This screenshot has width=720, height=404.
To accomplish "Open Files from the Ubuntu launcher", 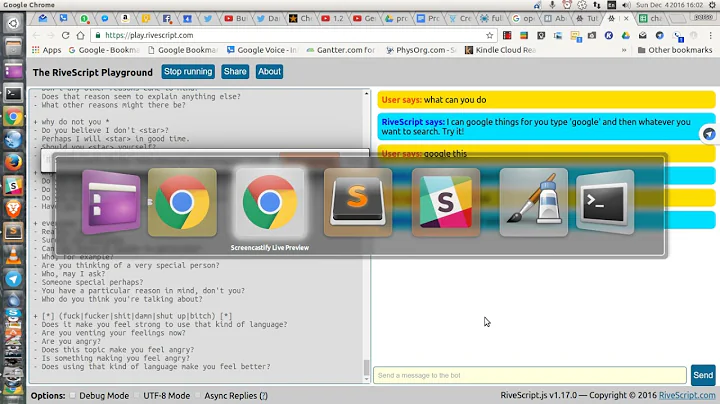I will pos(13,47).
